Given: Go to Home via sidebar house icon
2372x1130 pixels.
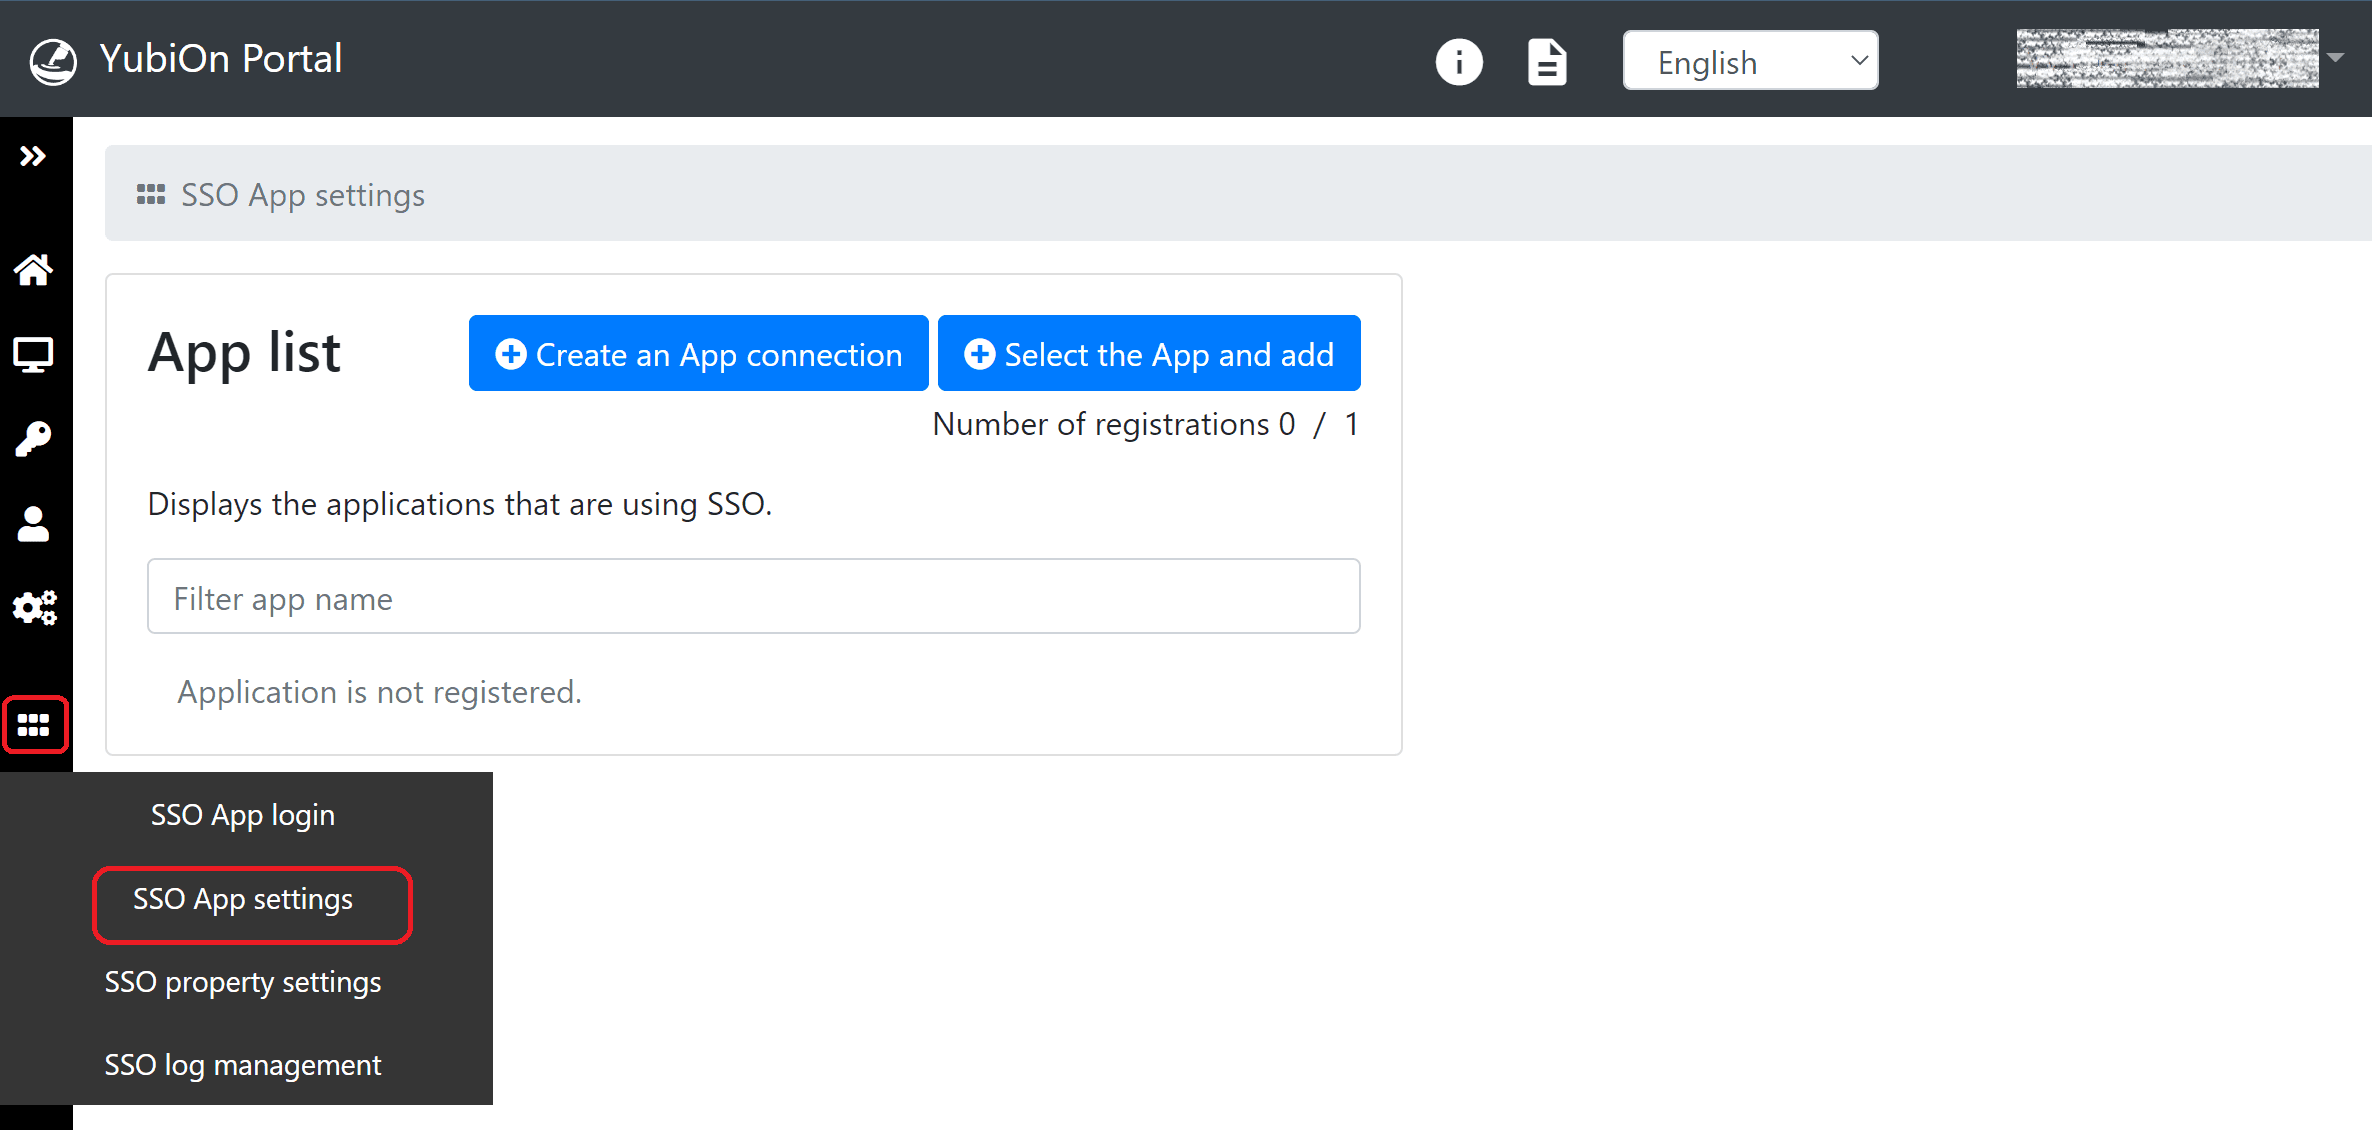Looking at the screenshot, I should (x=33, y=270).
